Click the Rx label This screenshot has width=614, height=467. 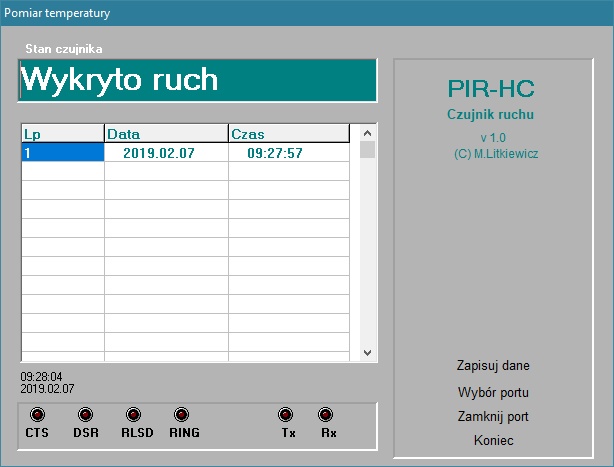click(x=329, y=433)
